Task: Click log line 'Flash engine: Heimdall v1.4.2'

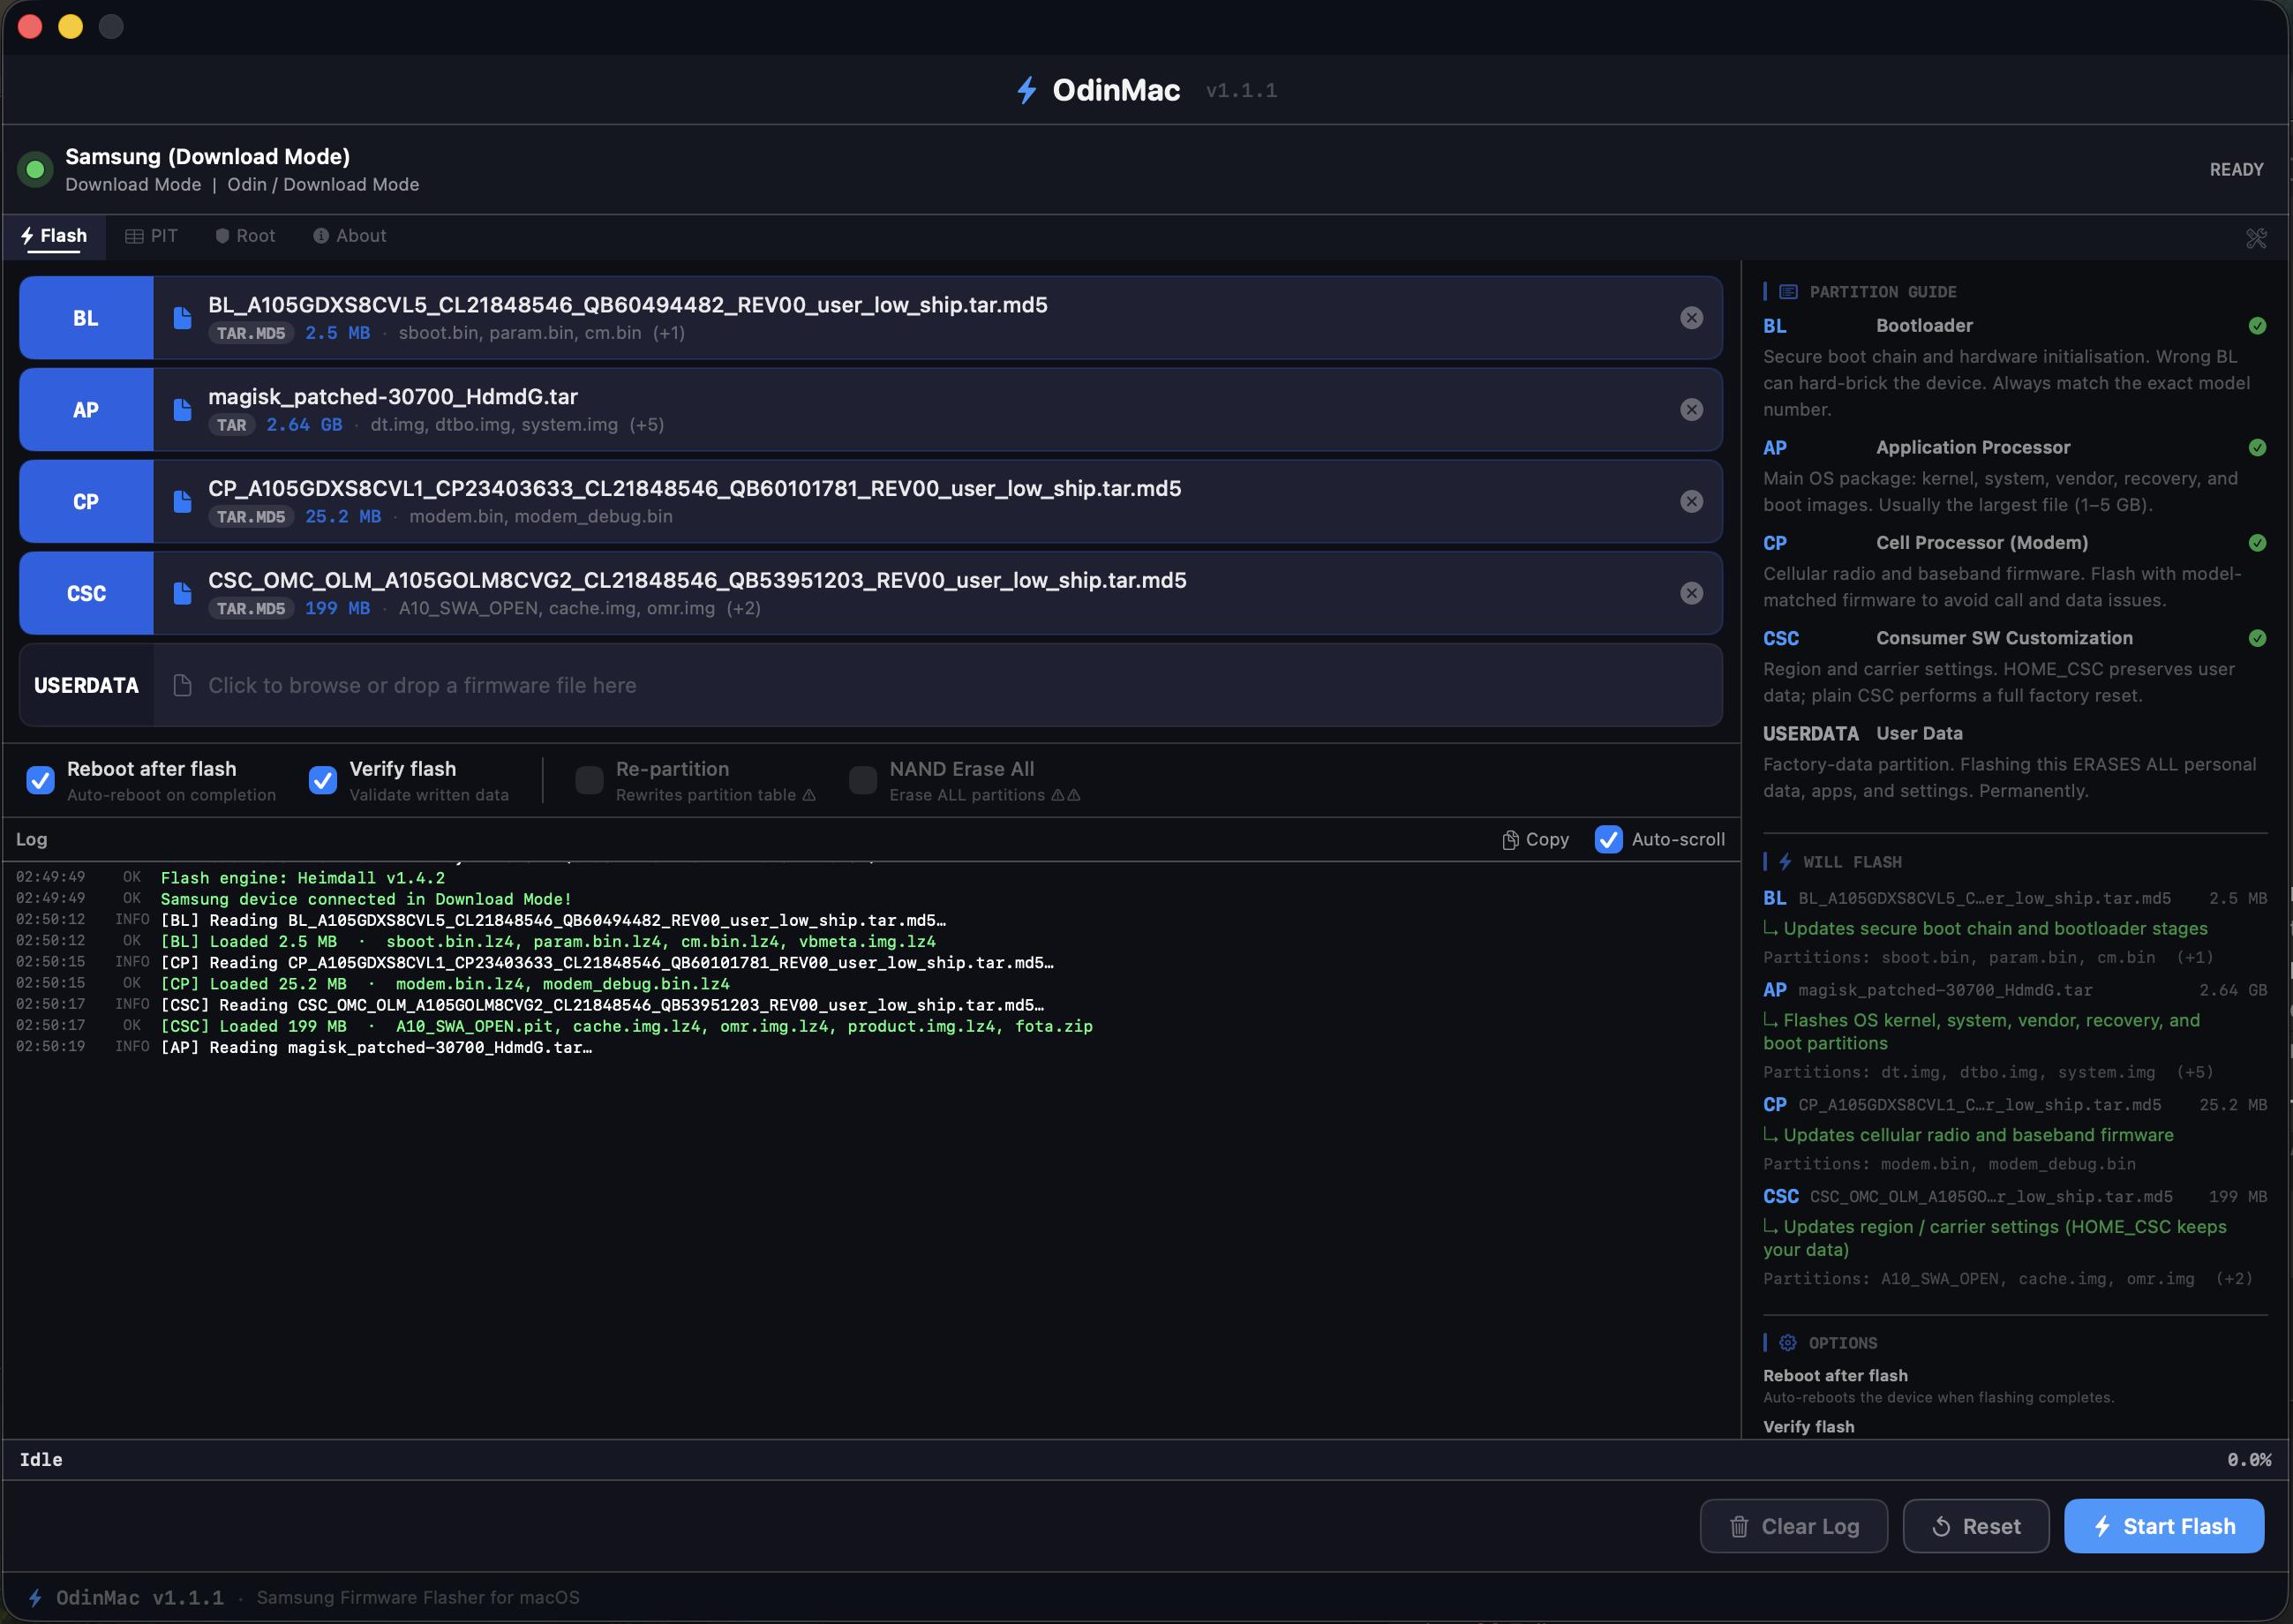Action: (303, 878)
